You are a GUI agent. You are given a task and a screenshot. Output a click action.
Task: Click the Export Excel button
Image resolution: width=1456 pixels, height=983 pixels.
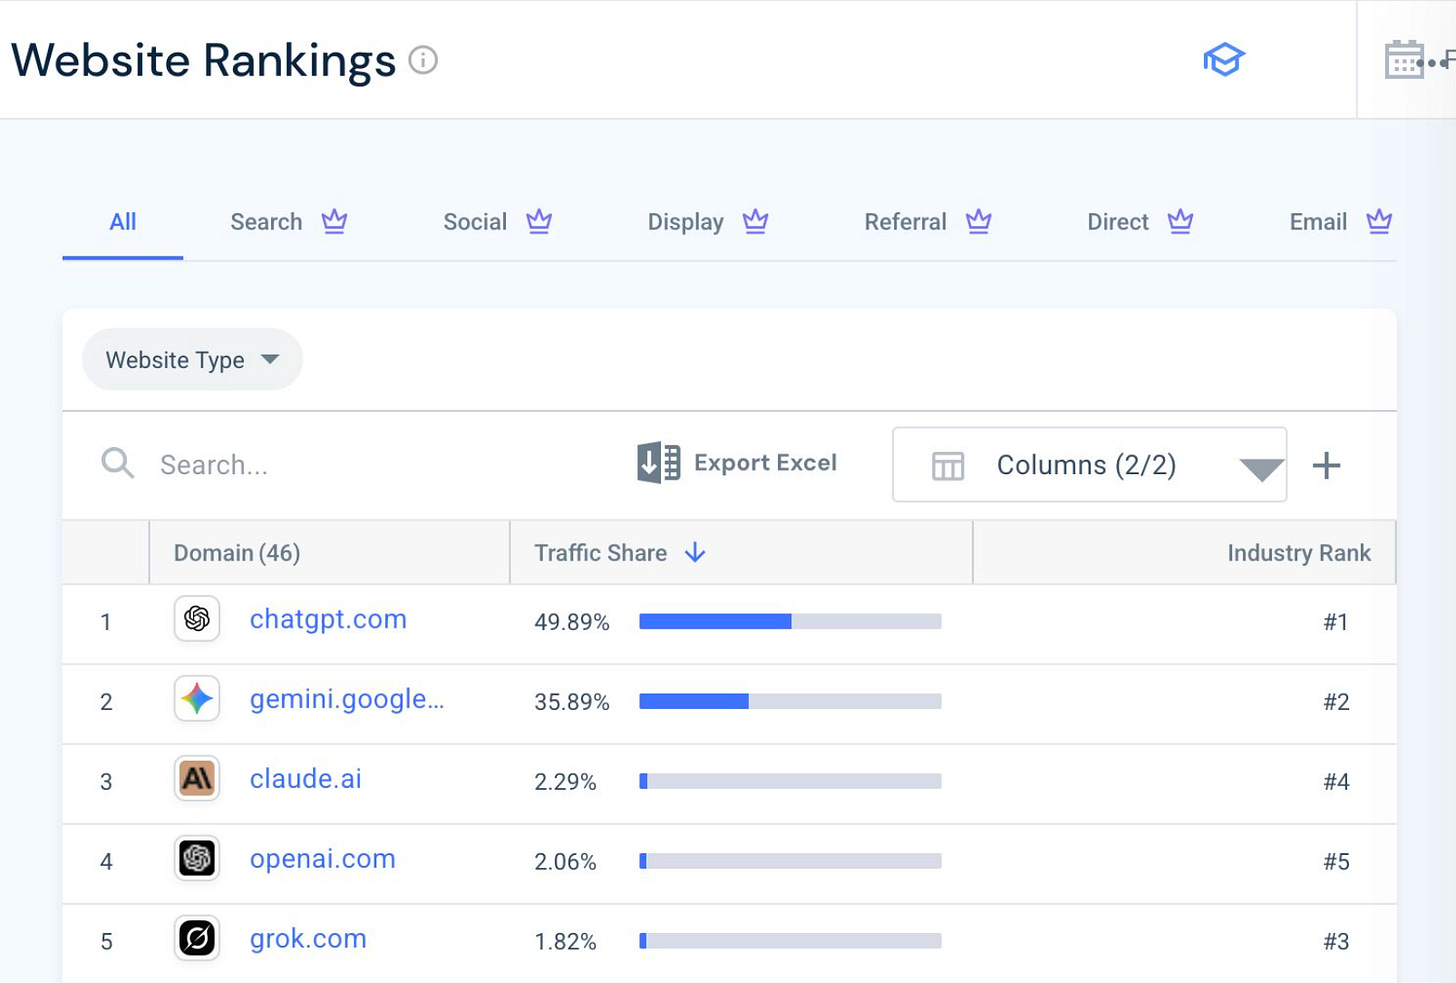coord(738,463)
